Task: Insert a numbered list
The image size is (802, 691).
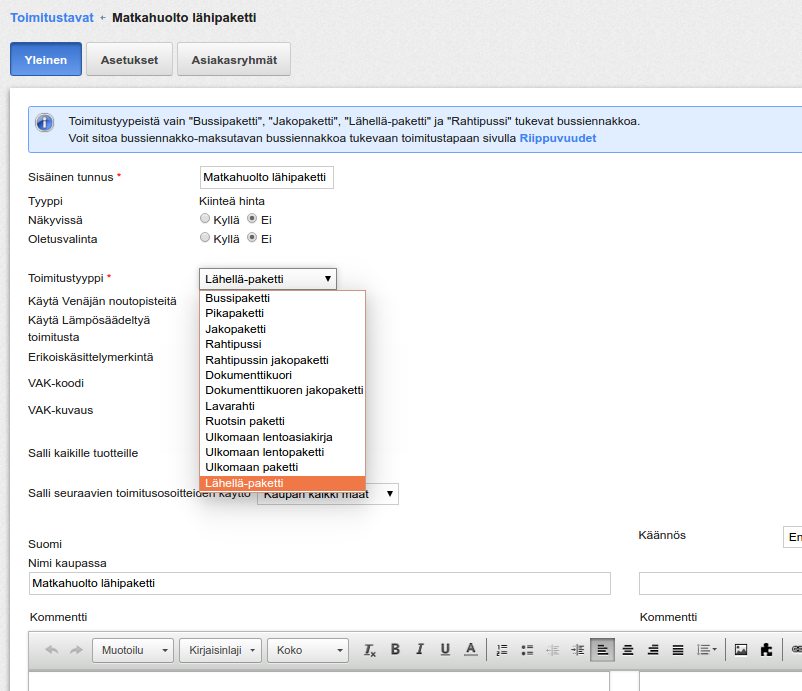Action: pyautogui.click(x=502, y=650)
